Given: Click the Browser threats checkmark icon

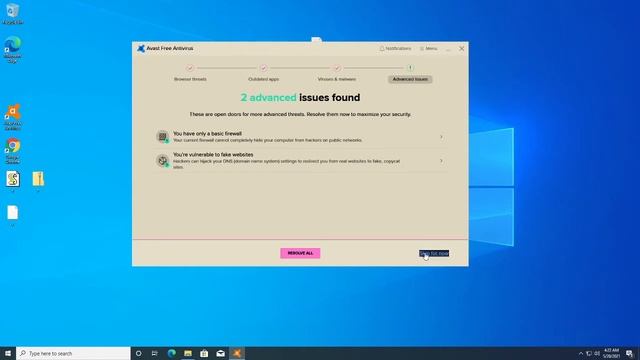Looking at the screenshot, I should tap(190, 68).
